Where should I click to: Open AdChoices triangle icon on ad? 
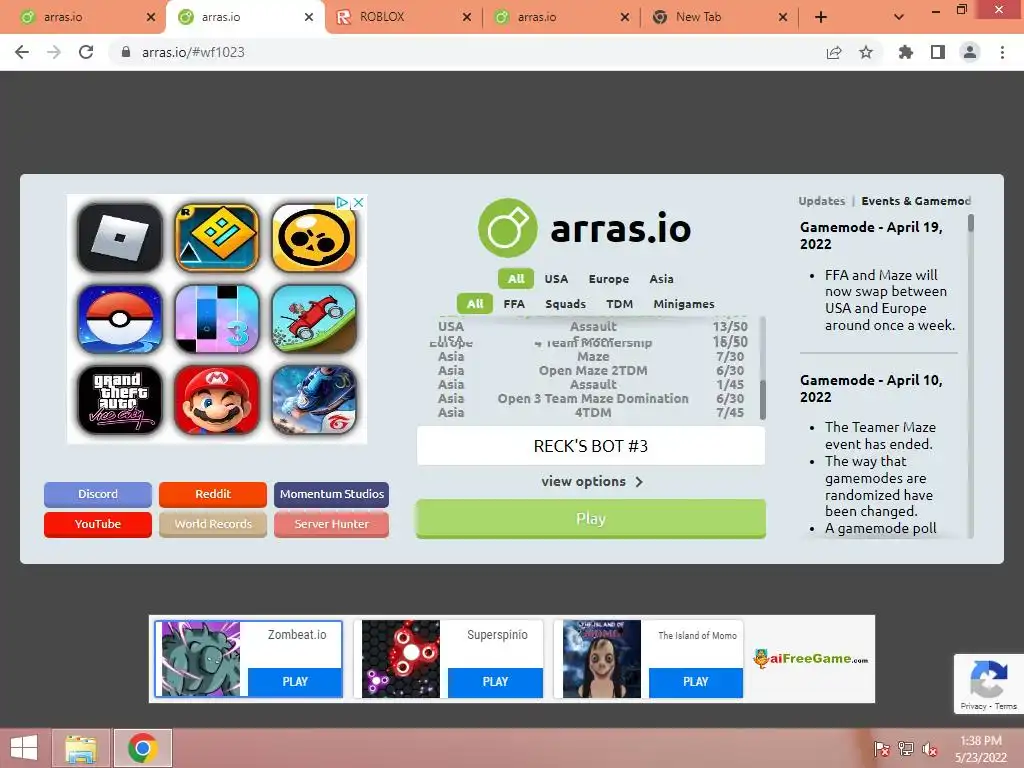pos(342,202)
